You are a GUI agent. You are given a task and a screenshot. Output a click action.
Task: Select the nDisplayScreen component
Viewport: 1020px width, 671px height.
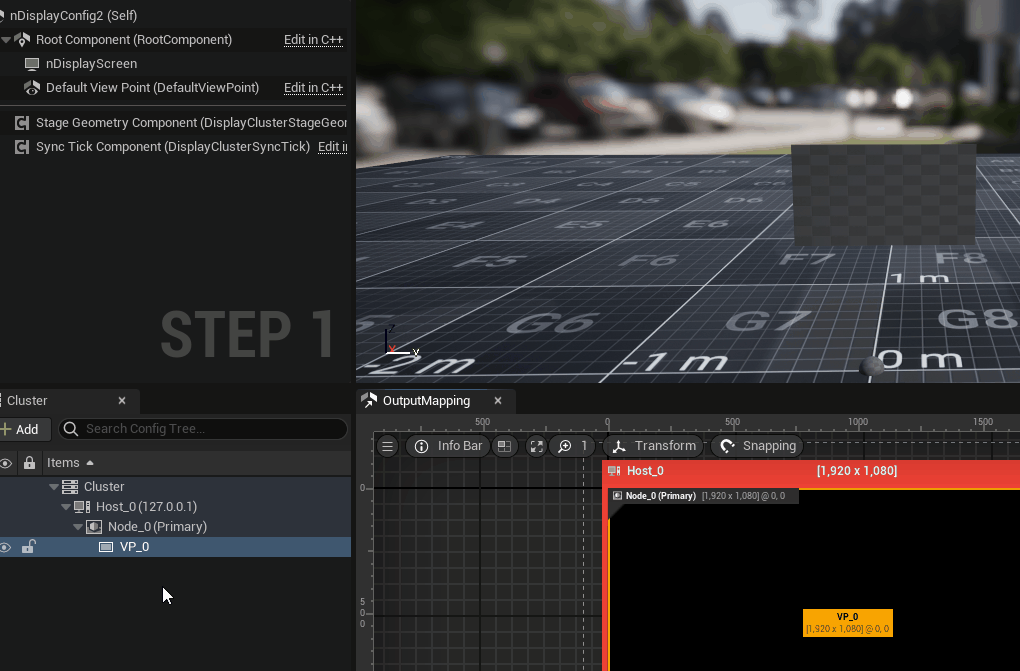pyautogui.click(x=91, y=64)
